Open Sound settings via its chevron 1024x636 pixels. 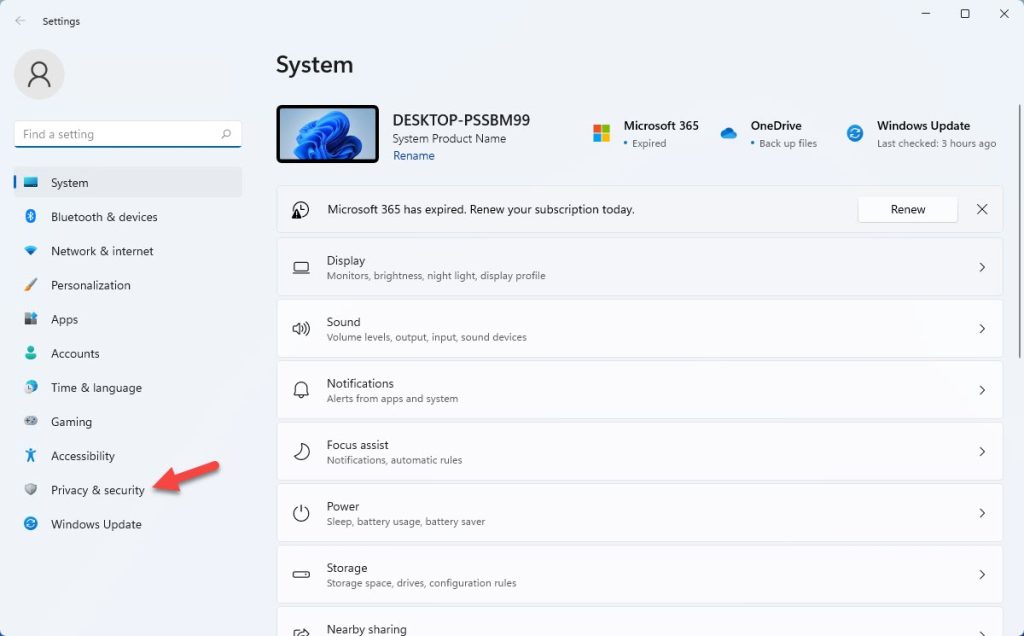[x=982, y=328]
